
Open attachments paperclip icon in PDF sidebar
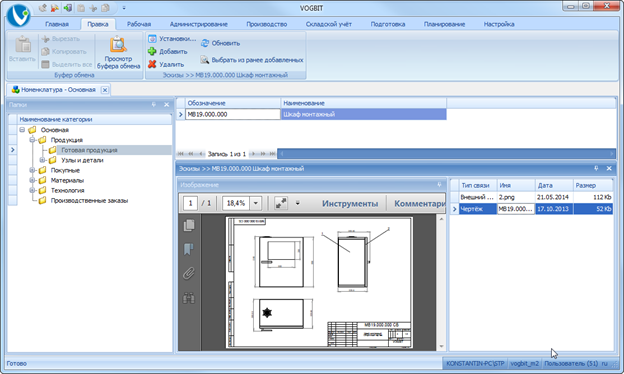pyautogui.click(x=189, y=273)
